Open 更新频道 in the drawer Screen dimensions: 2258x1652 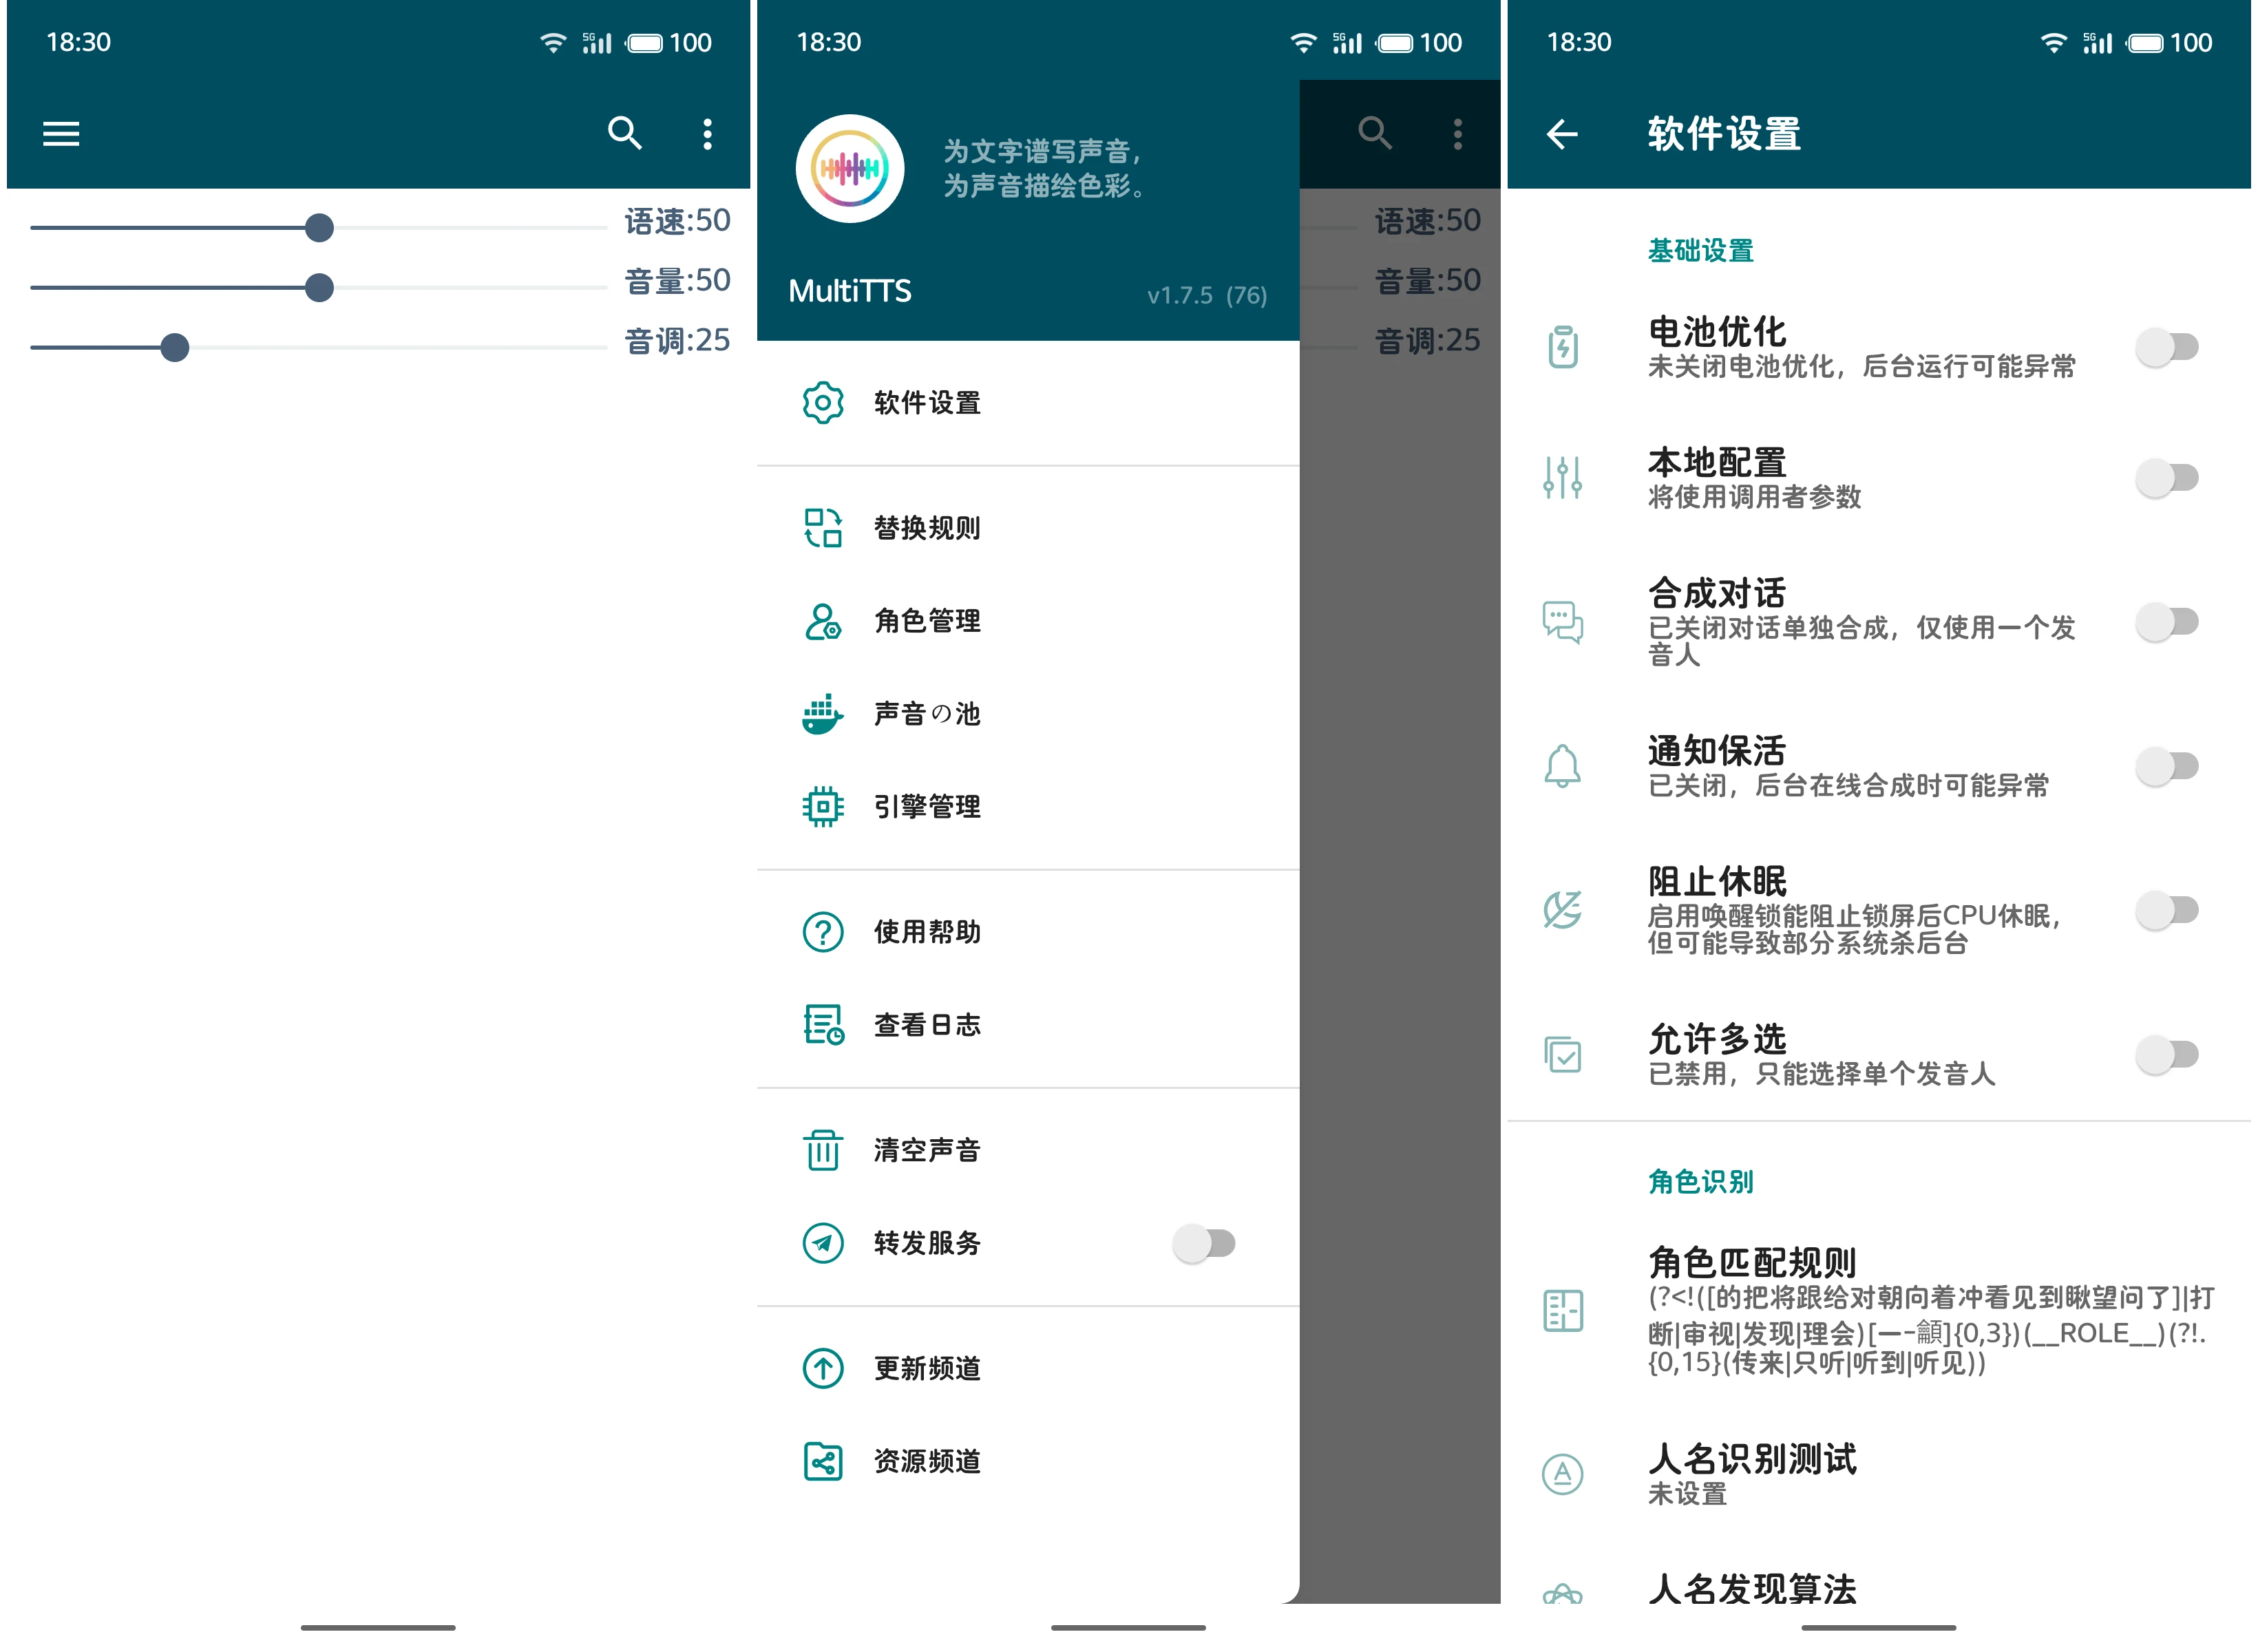pos(1028,1368)
